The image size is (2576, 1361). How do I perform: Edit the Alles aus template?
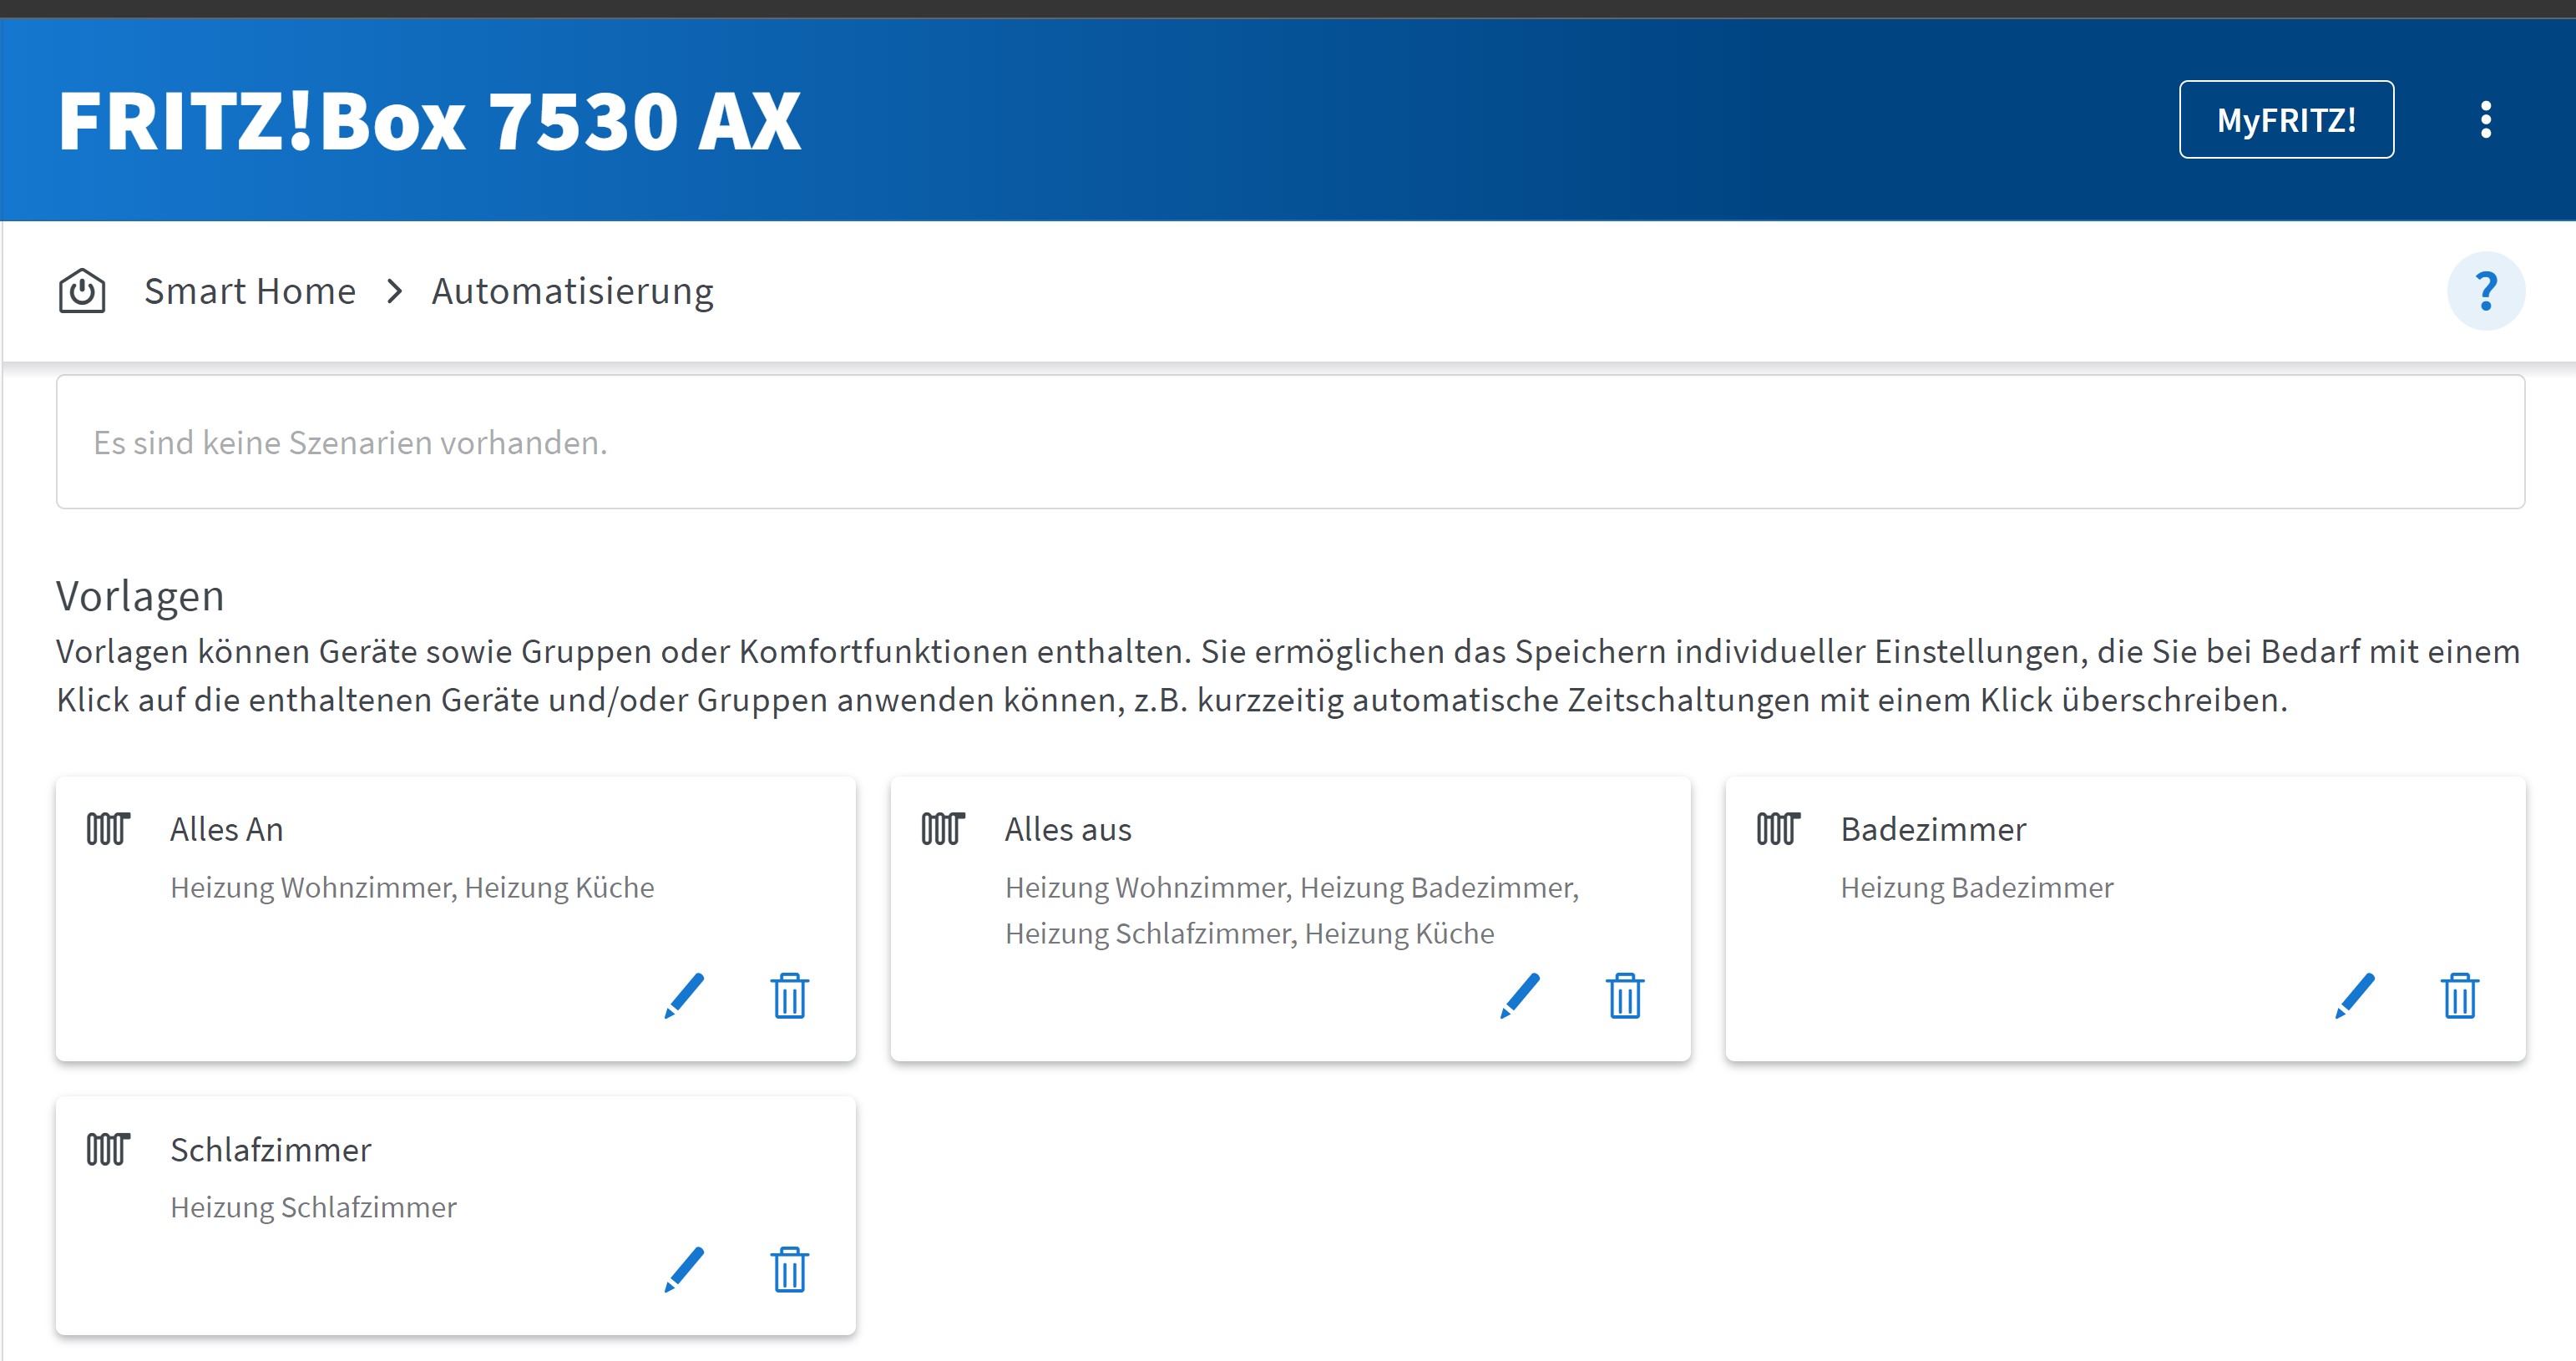(1520, 995)
